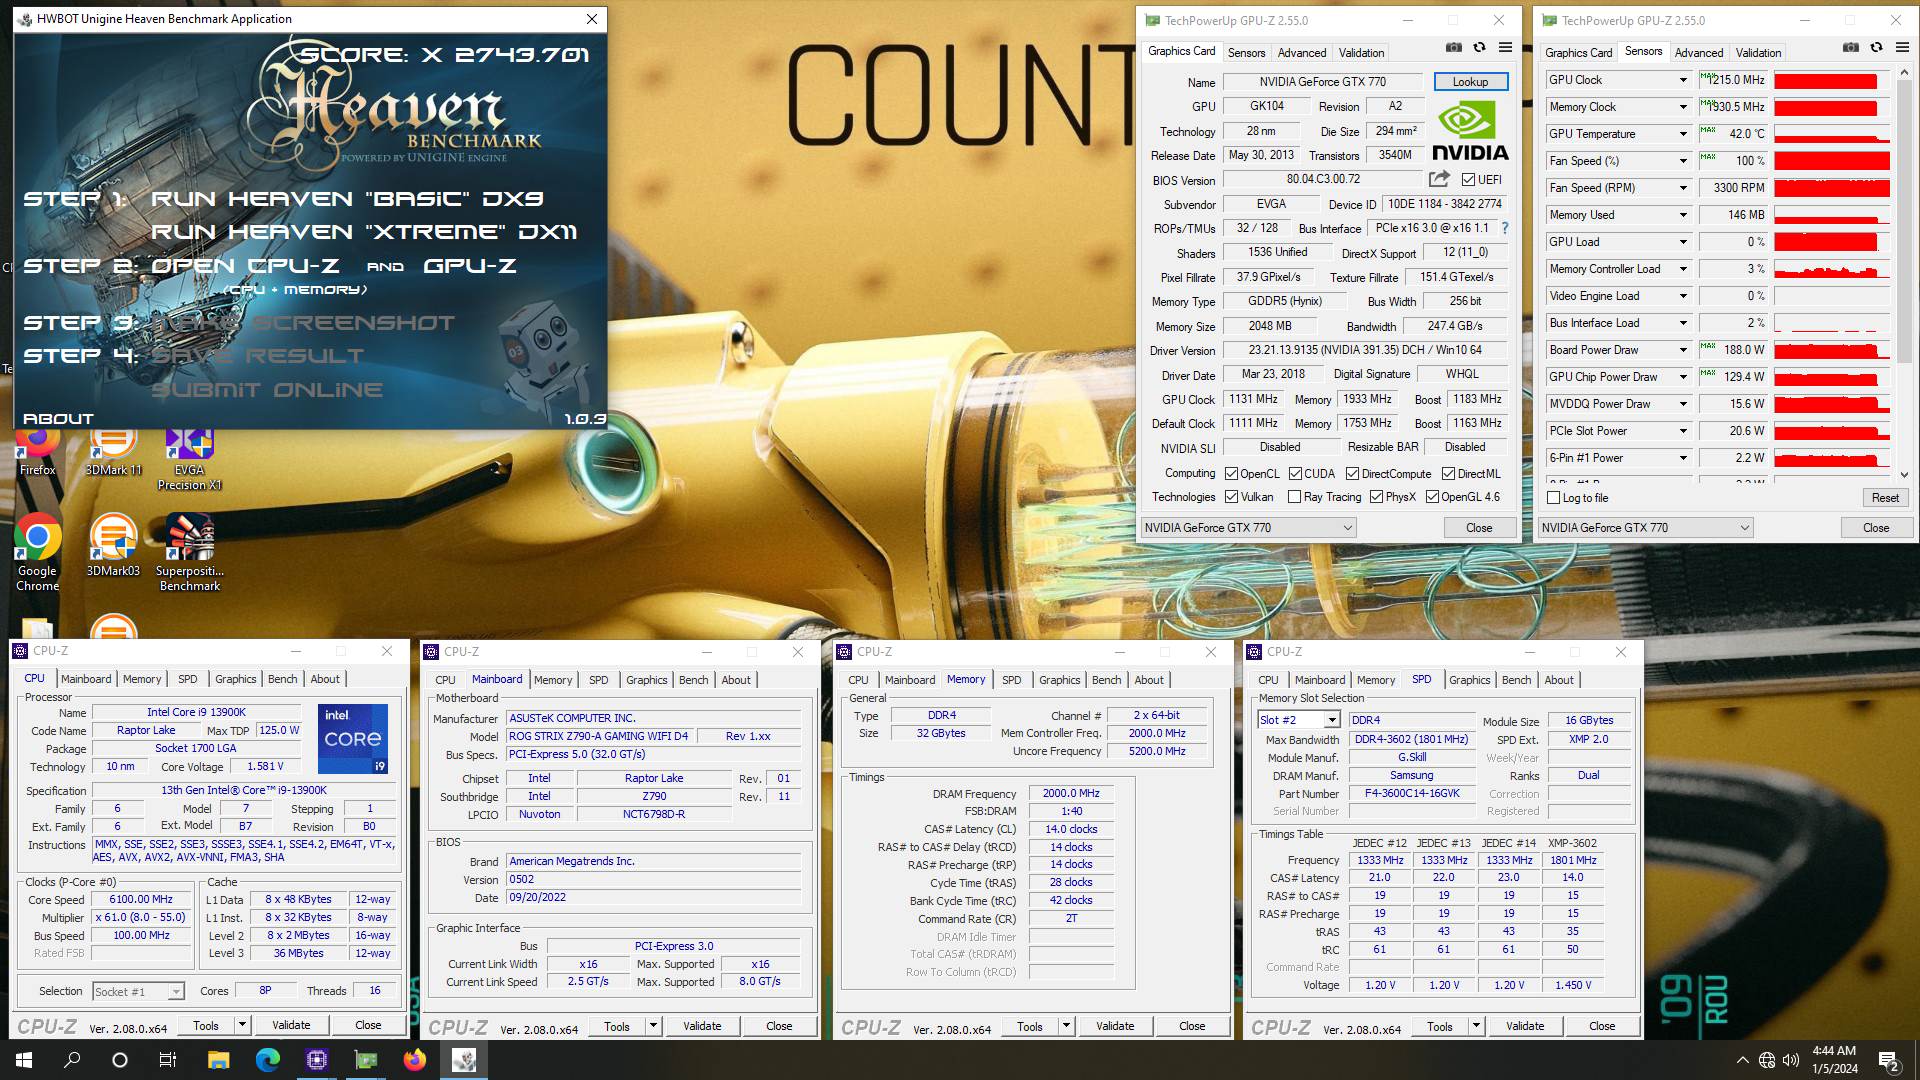
Task: Toggle the CUDA checkbox
Action: [1295, 474]
